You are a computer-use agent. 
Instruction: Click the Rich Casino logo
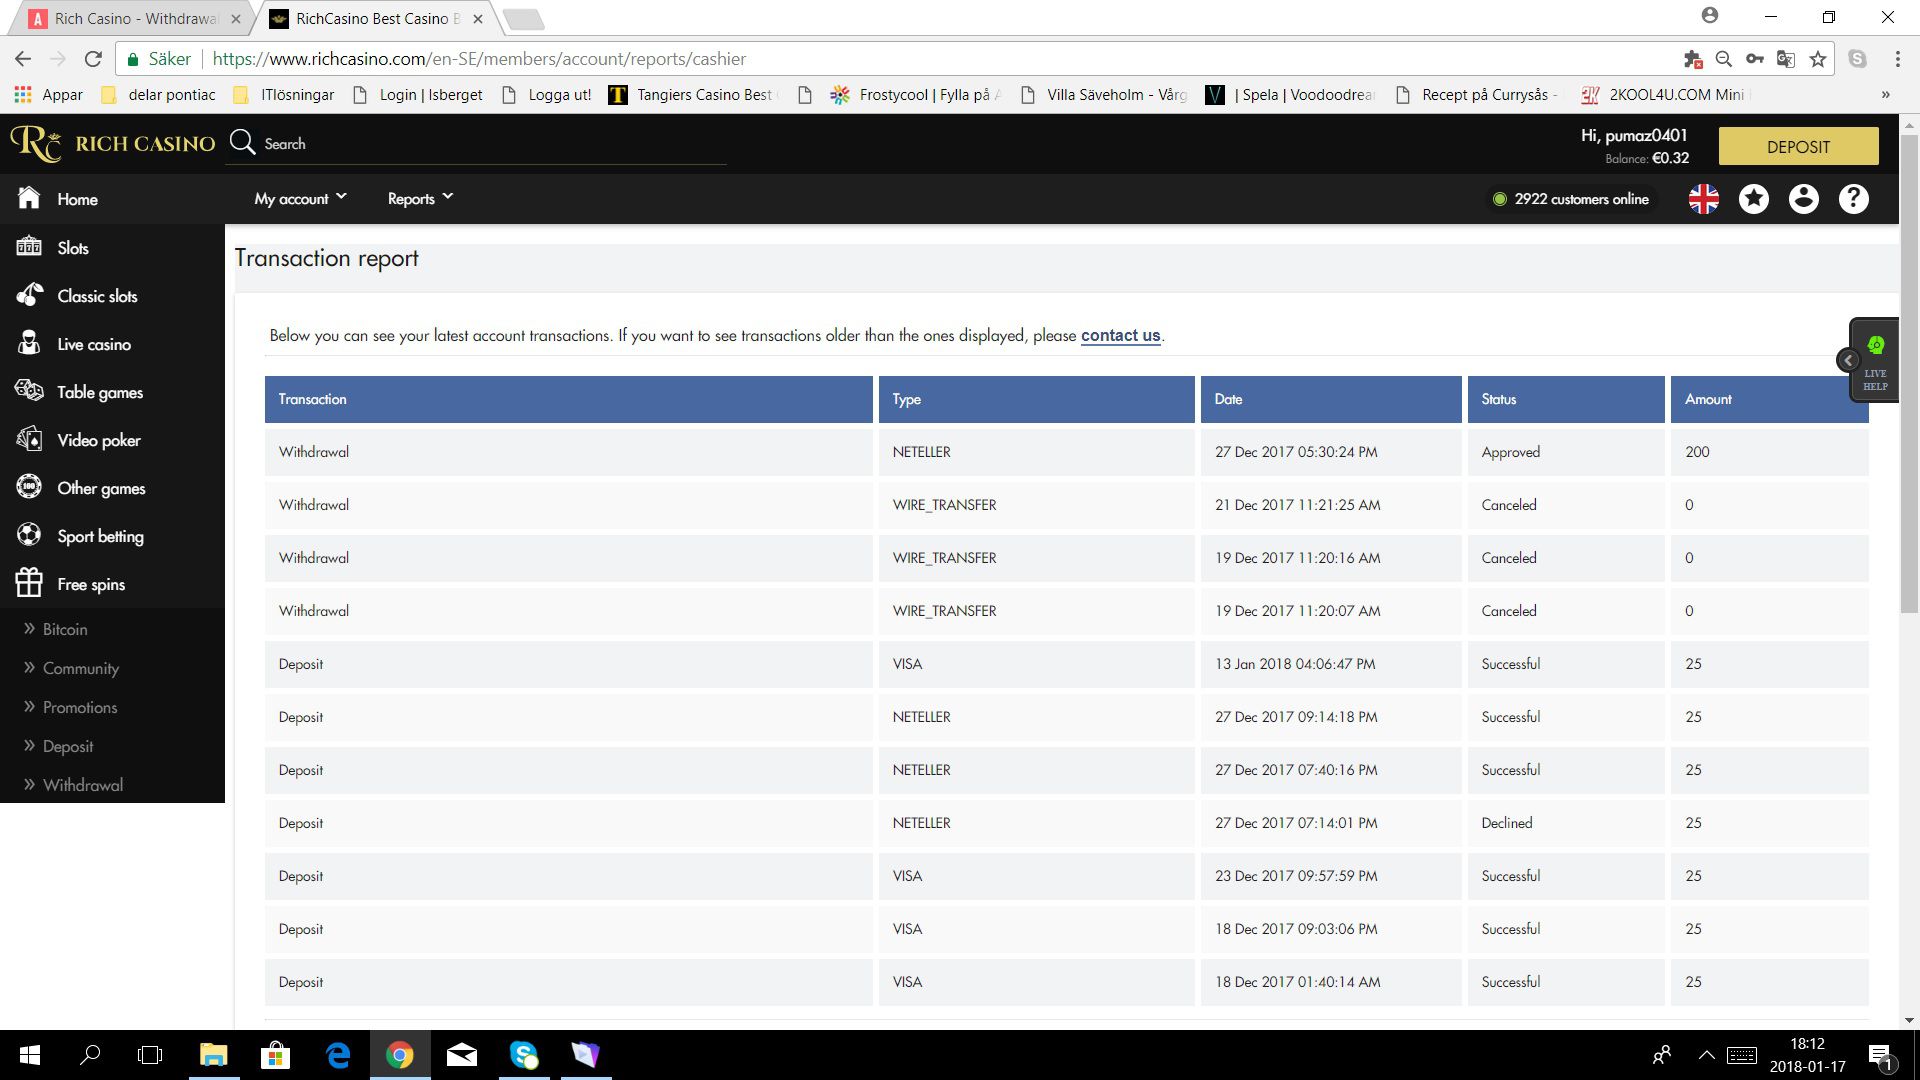click(113, 144)
